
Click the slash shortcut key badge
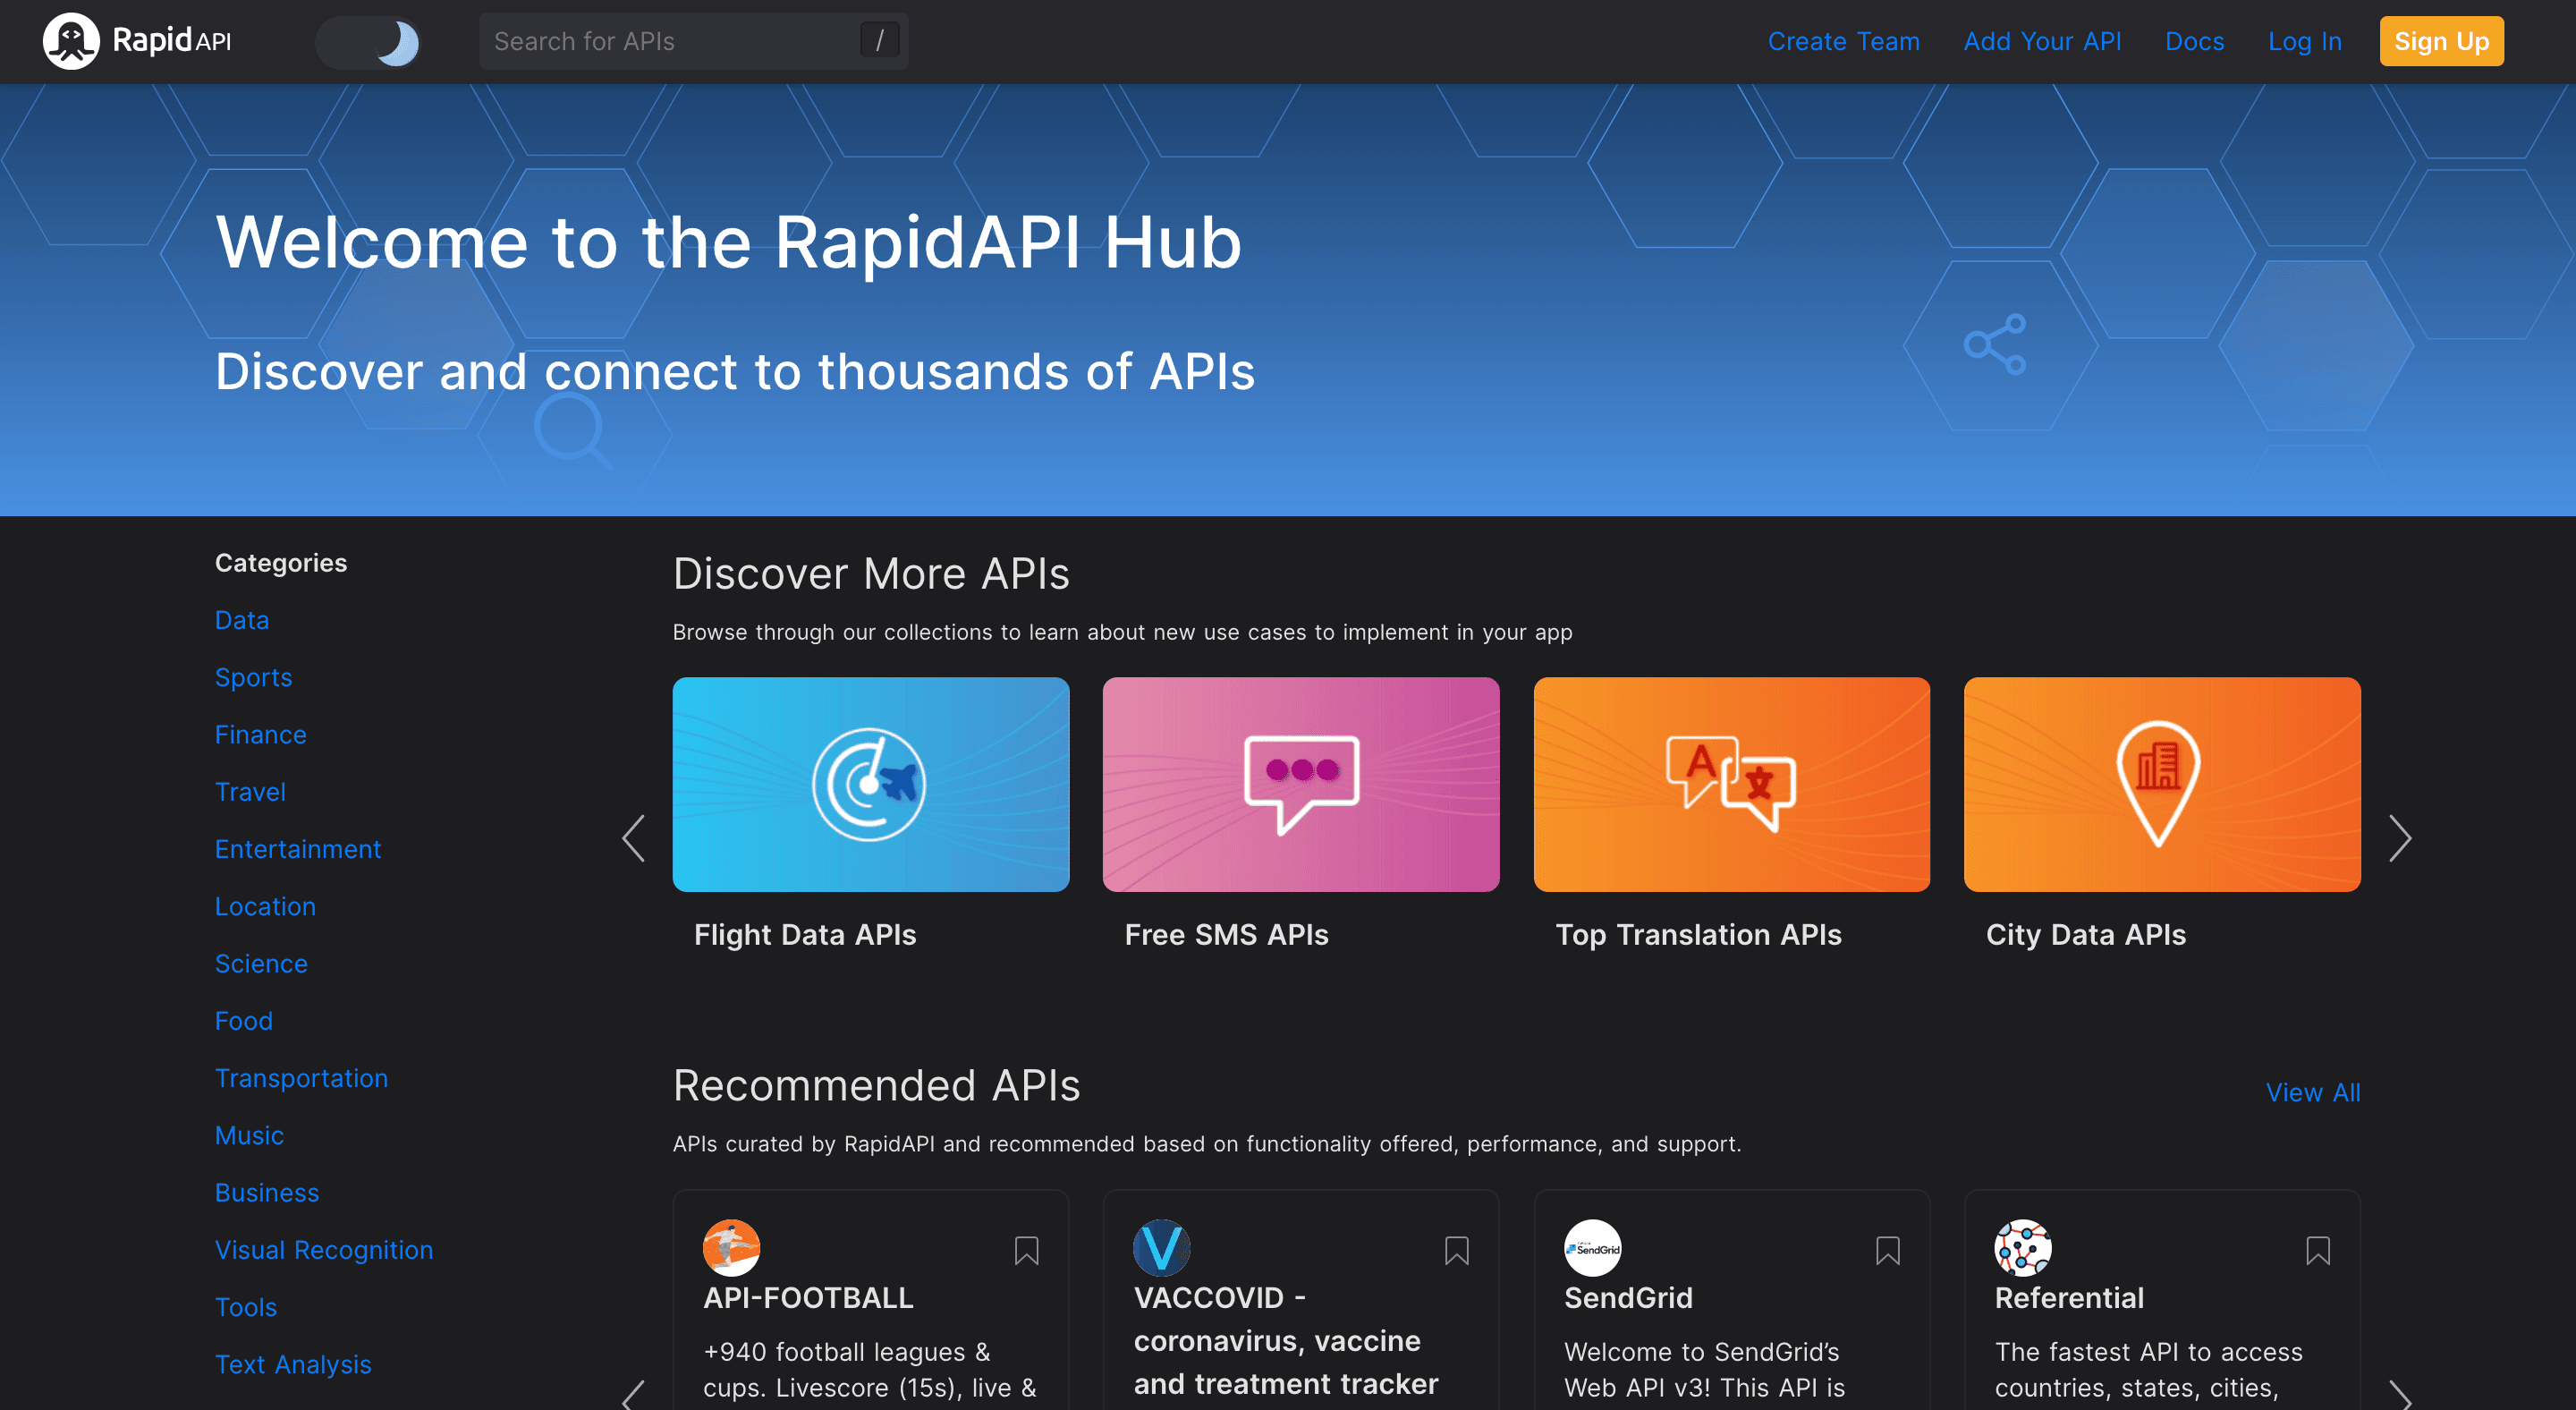[879, 41]
